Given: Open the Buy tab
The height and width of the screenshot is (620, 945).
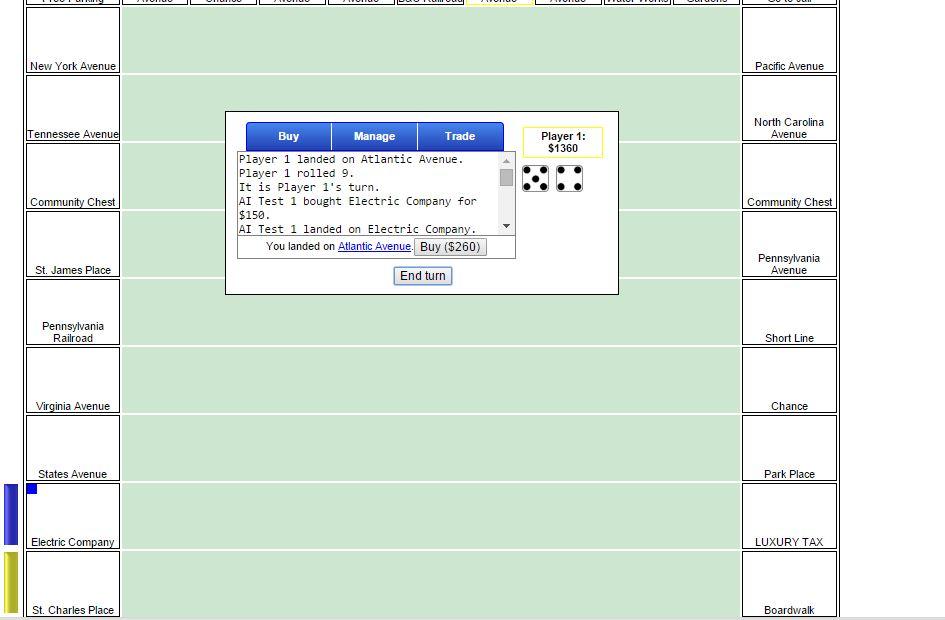Looking at the screenshot, I should (x=289, y=136).
